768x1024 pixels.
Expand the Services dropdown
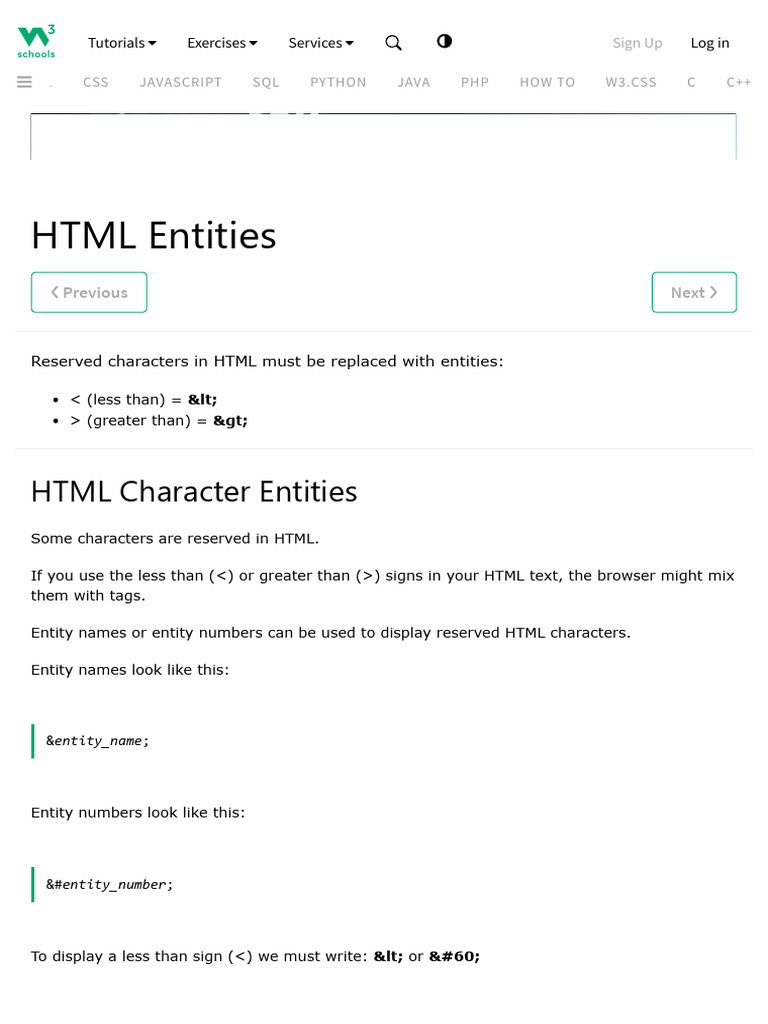(321, 43)
